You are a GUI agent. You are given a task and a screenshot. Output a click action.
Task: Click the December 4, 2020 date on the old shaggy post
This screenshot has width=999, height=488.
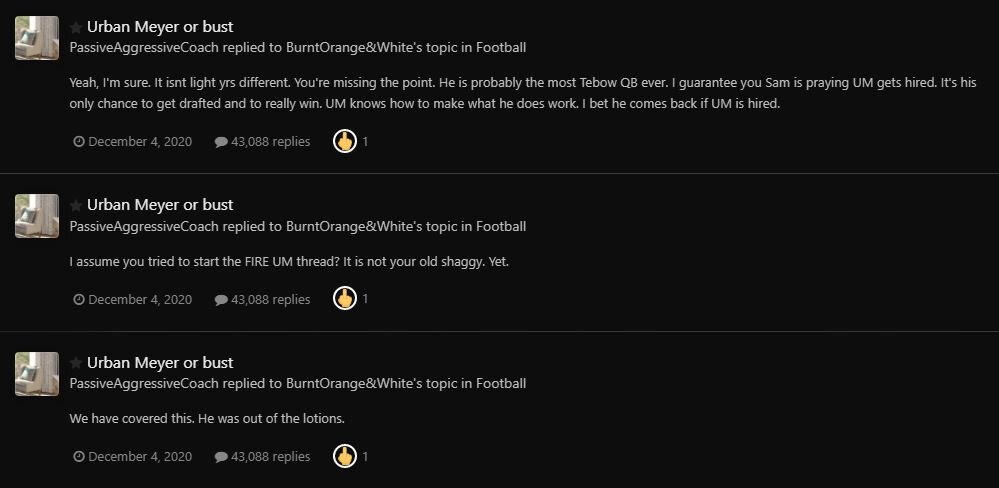click(x=139, y=299)
